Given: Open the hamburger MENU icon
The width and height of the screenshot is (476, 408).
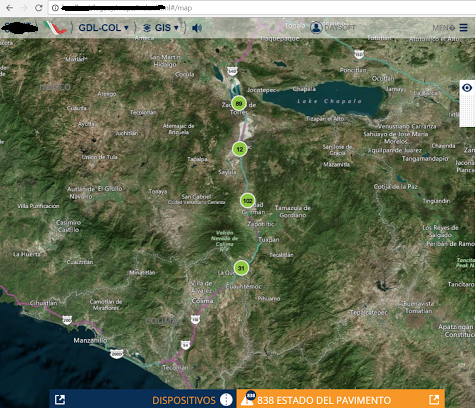Looking at the screenshot, I should 463,27.
